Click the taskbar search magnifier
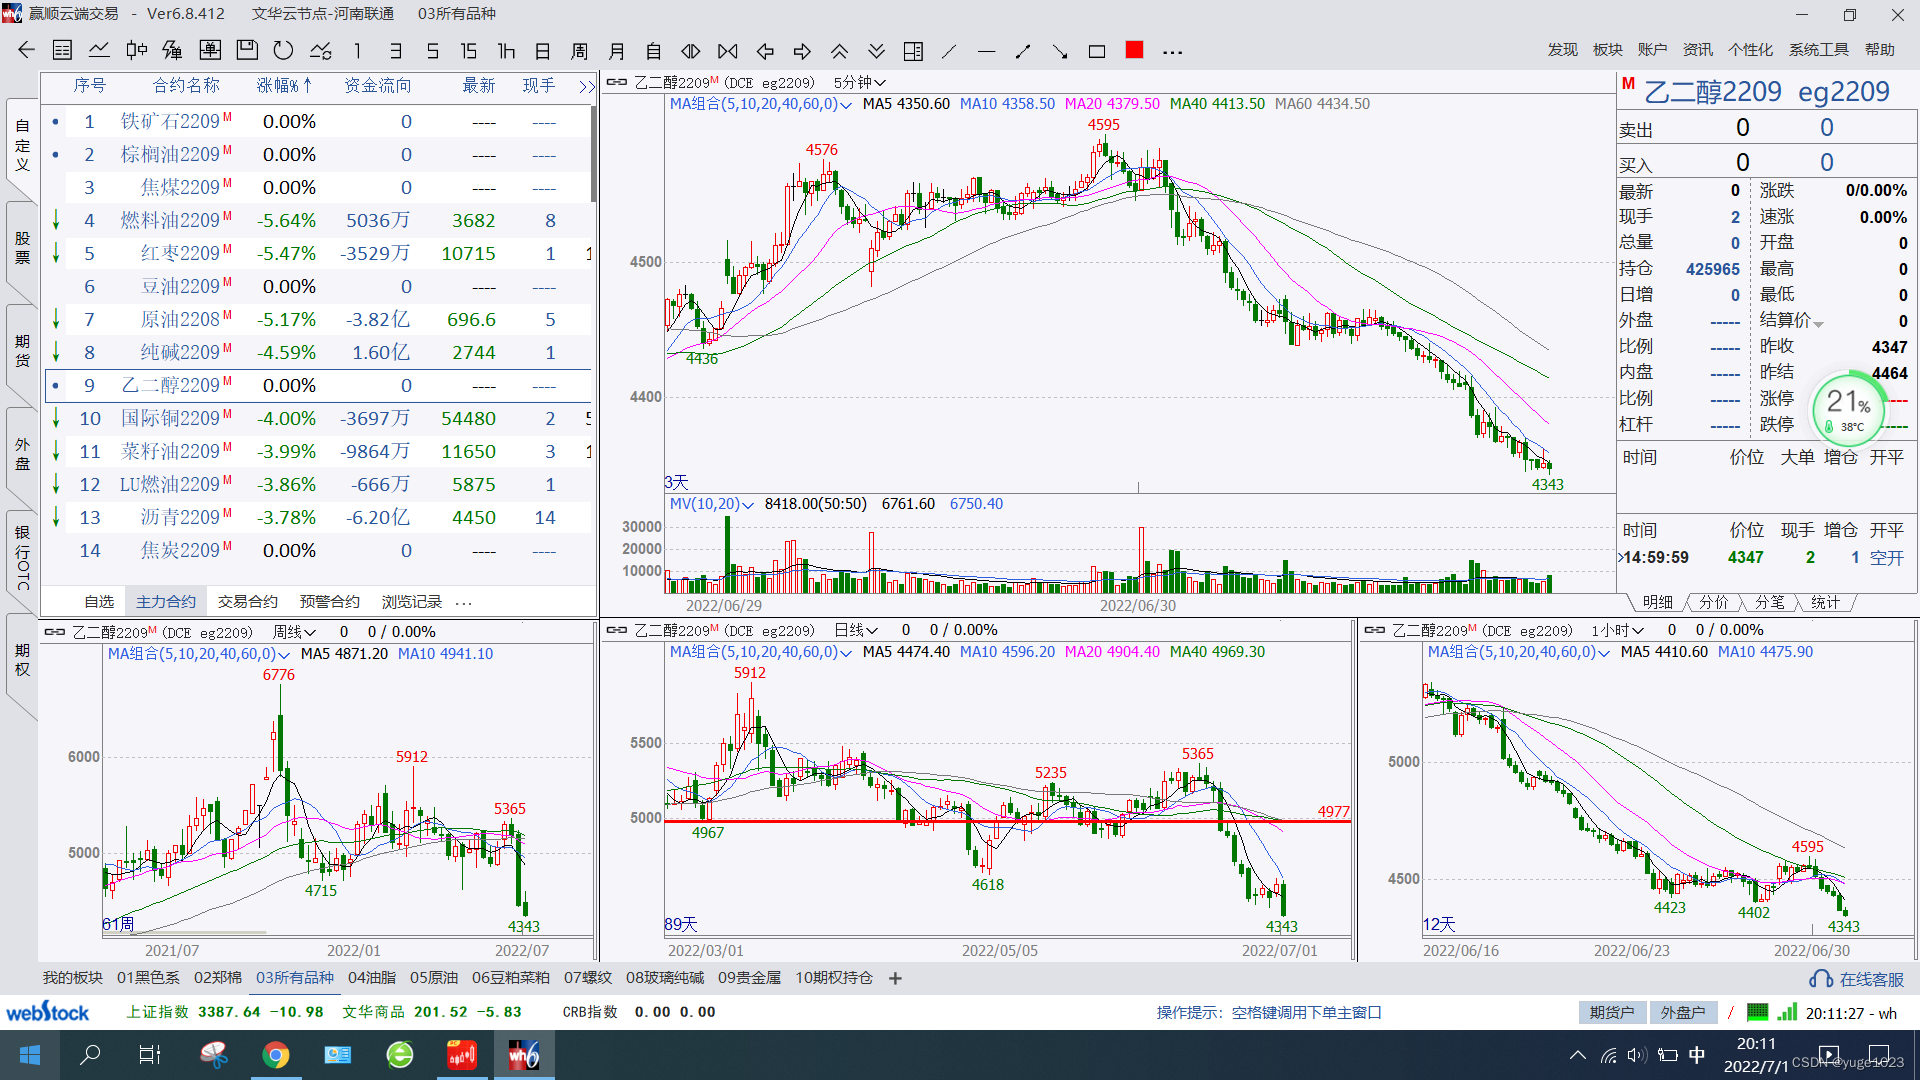This screenshot has width=1920, height=1080. point(90,1055)
